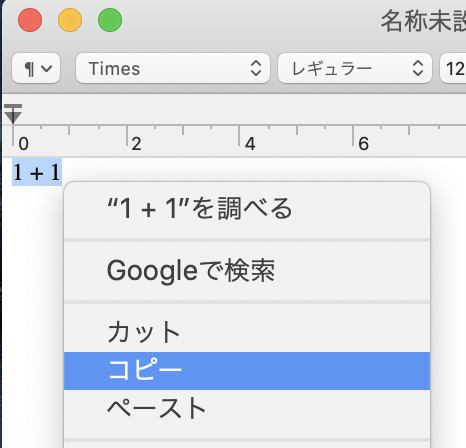
Task: Click the indent marker on the ruler
Action: click(13, 114)
